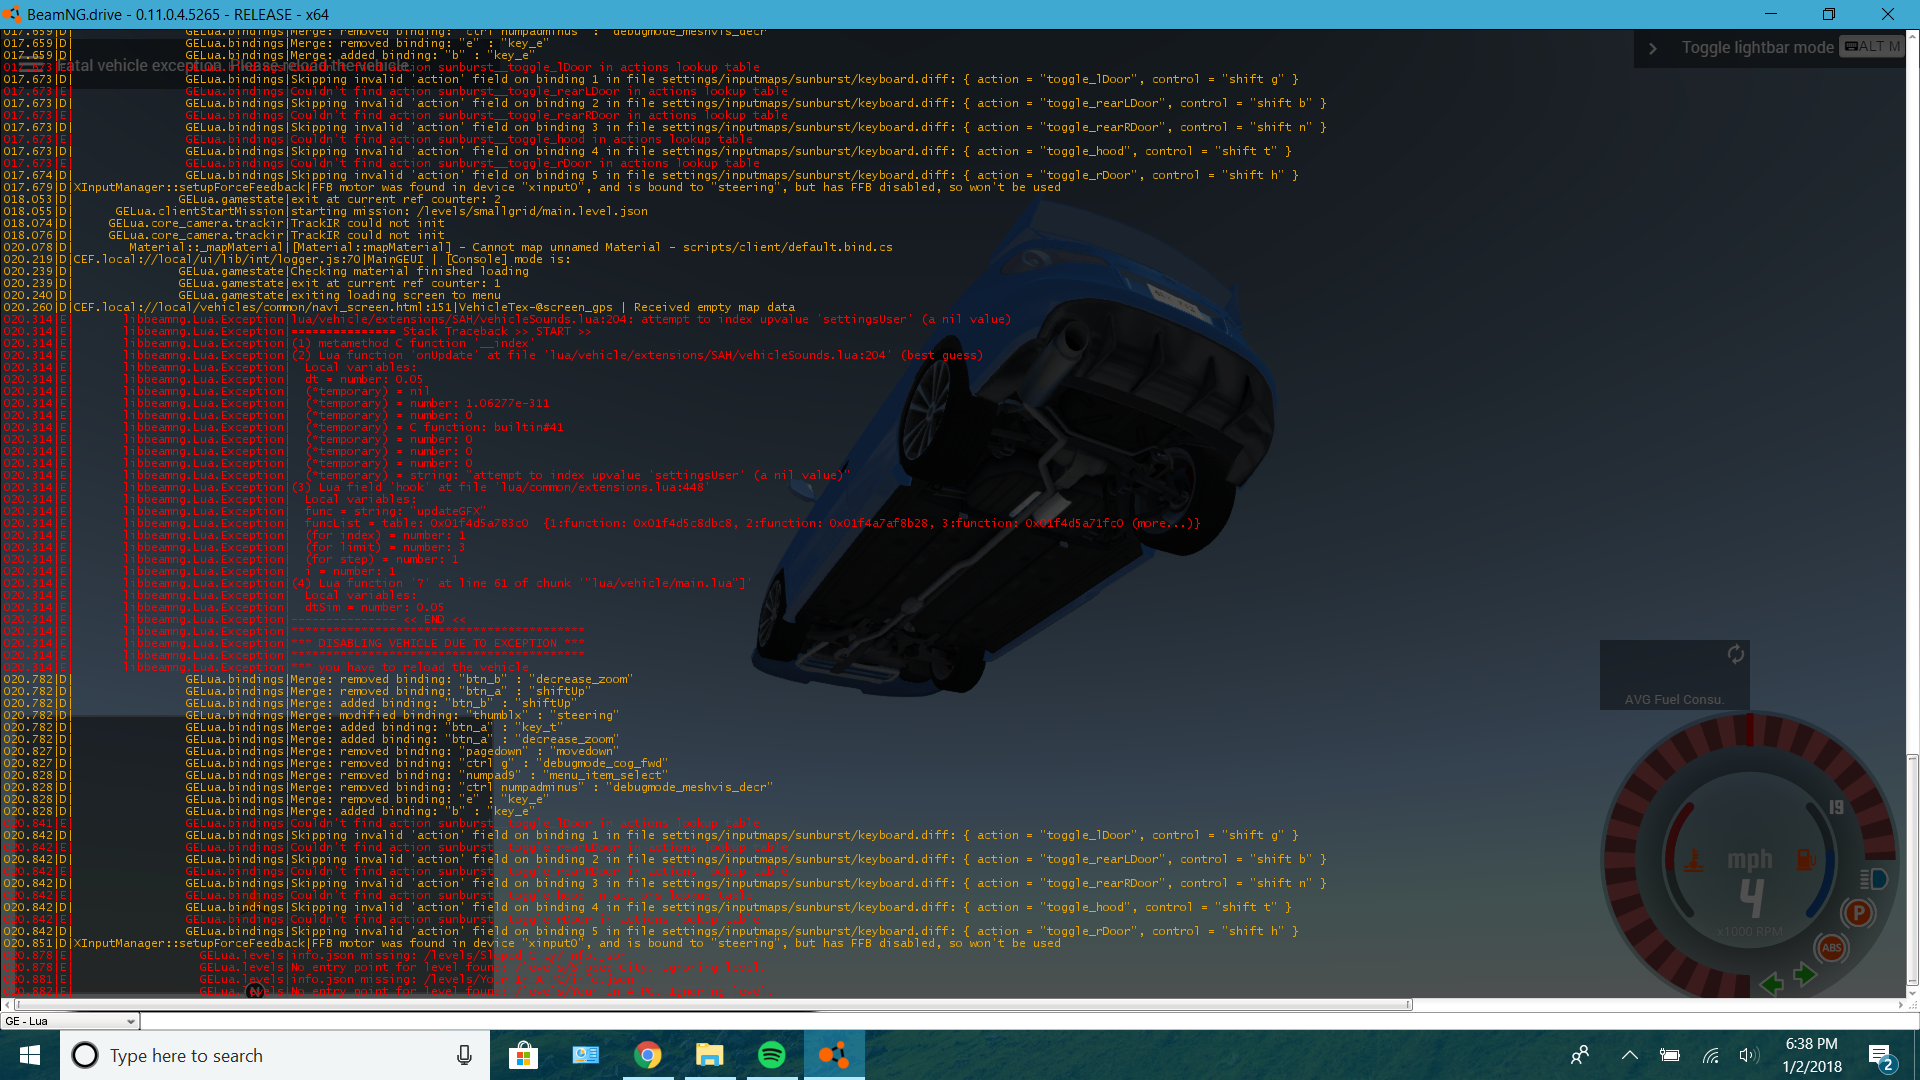Screen dimensions: 1920x1080
Task: Click the left turn signal arrow
Action: [1772, 984]
